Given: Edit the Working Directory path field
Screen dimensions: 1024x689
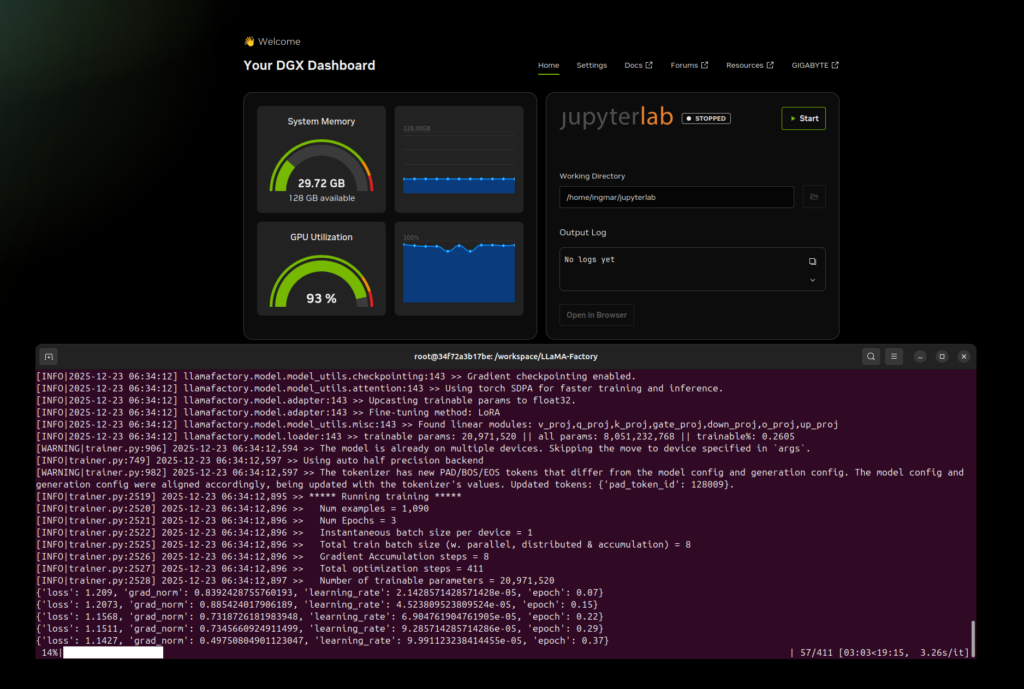Looking at the screenshot, I should click(676, 197).
